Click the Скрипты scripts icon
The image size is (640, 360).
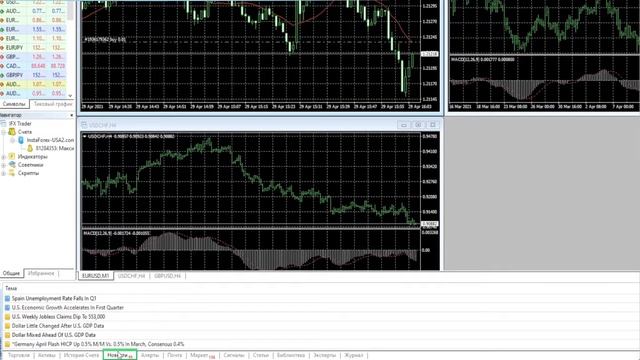pyautogui.click(x=12, y=173)
